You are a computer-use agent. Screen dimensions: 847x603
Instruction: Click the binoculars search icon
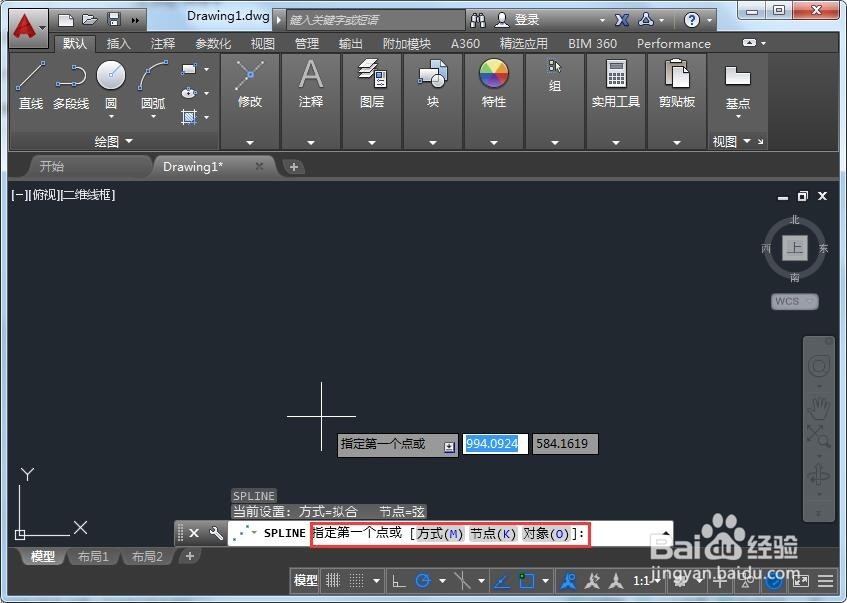pyautogui.click(x=478, y=21)
